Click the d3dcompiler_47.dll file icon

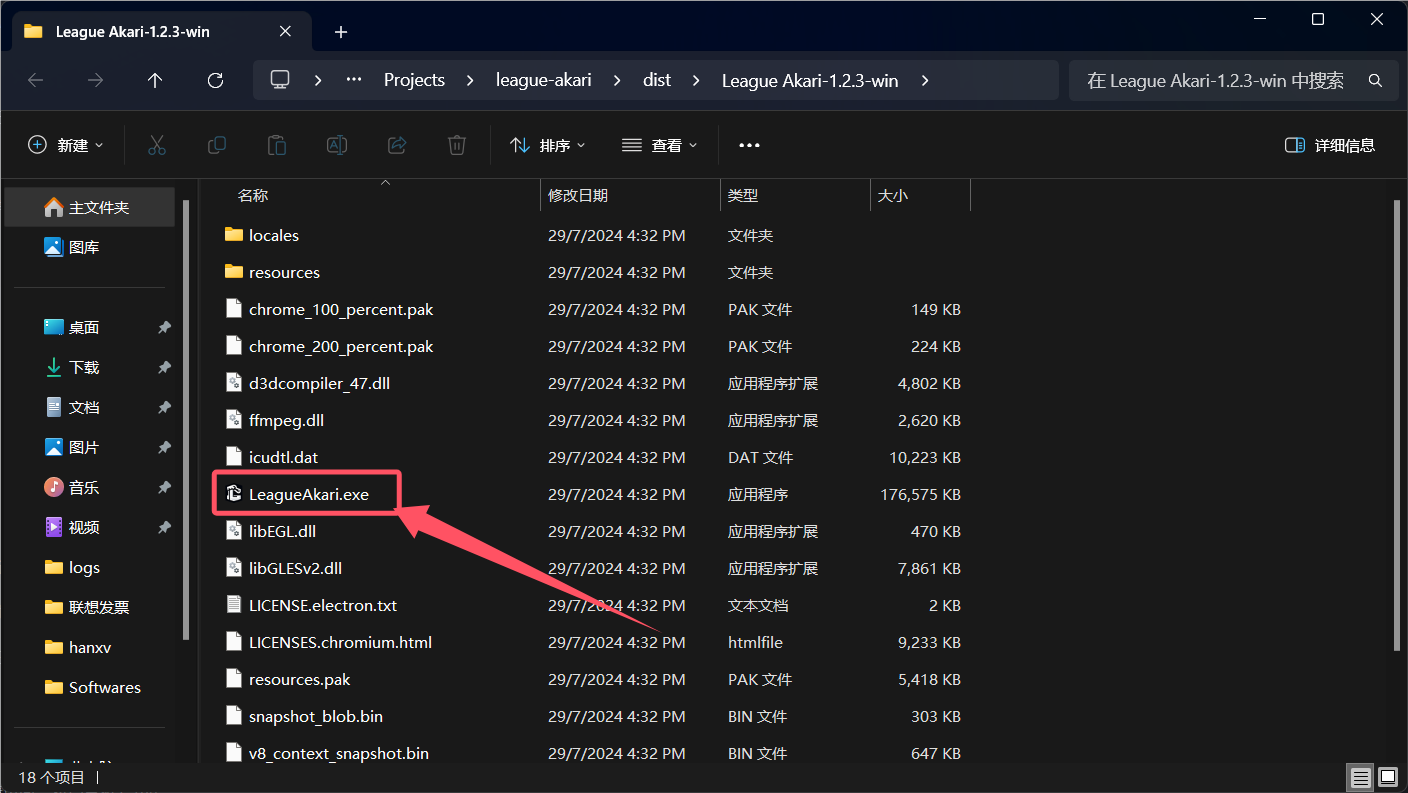pyautogui.click(x=234, y=383)
